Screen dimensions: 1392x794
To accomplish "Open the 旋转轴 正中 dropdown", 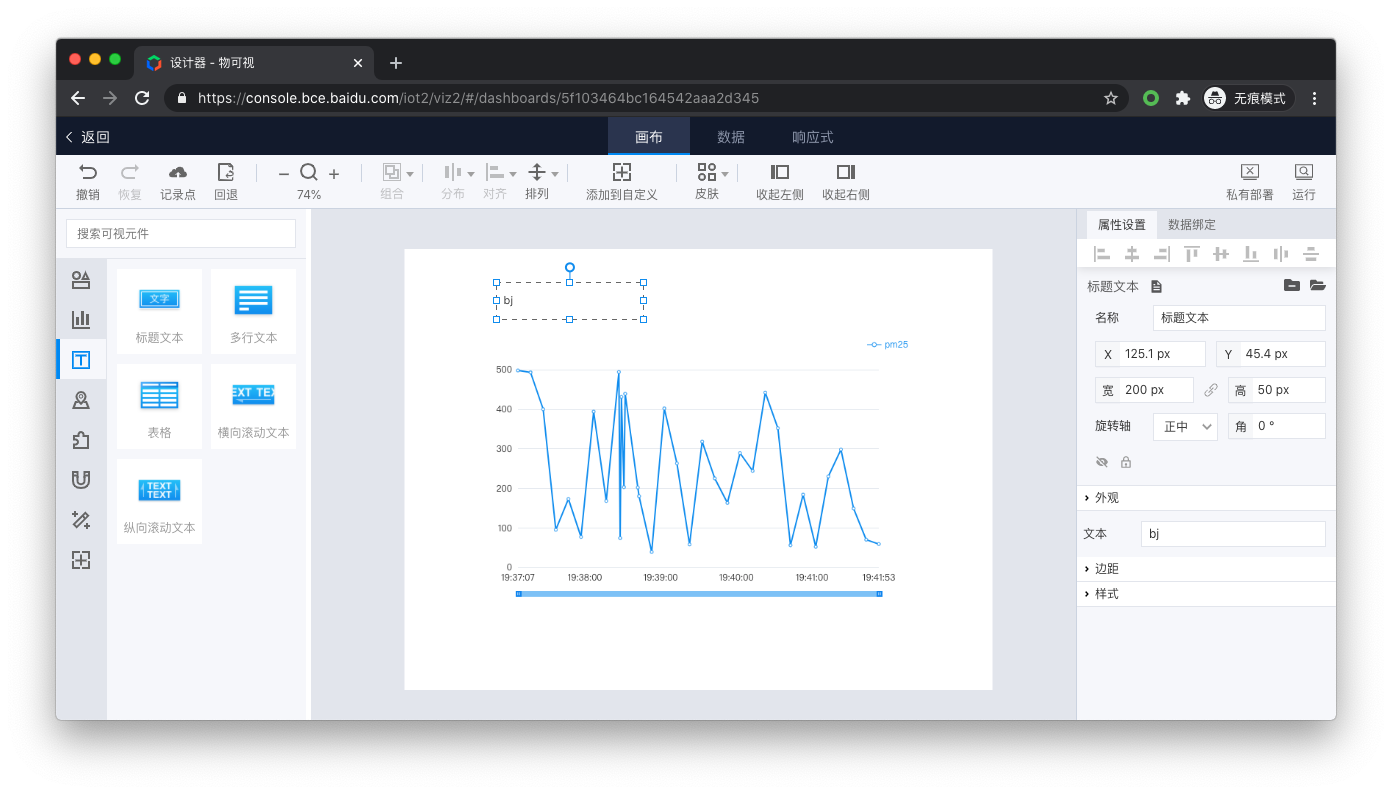I will (1185, 426).
